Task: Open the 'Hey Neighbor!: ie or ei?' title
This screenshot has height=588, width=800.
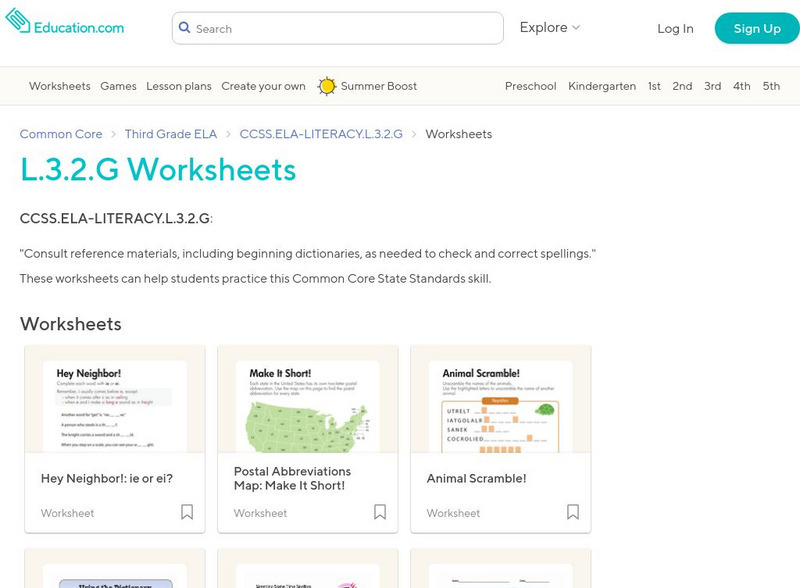Action: 107,478
